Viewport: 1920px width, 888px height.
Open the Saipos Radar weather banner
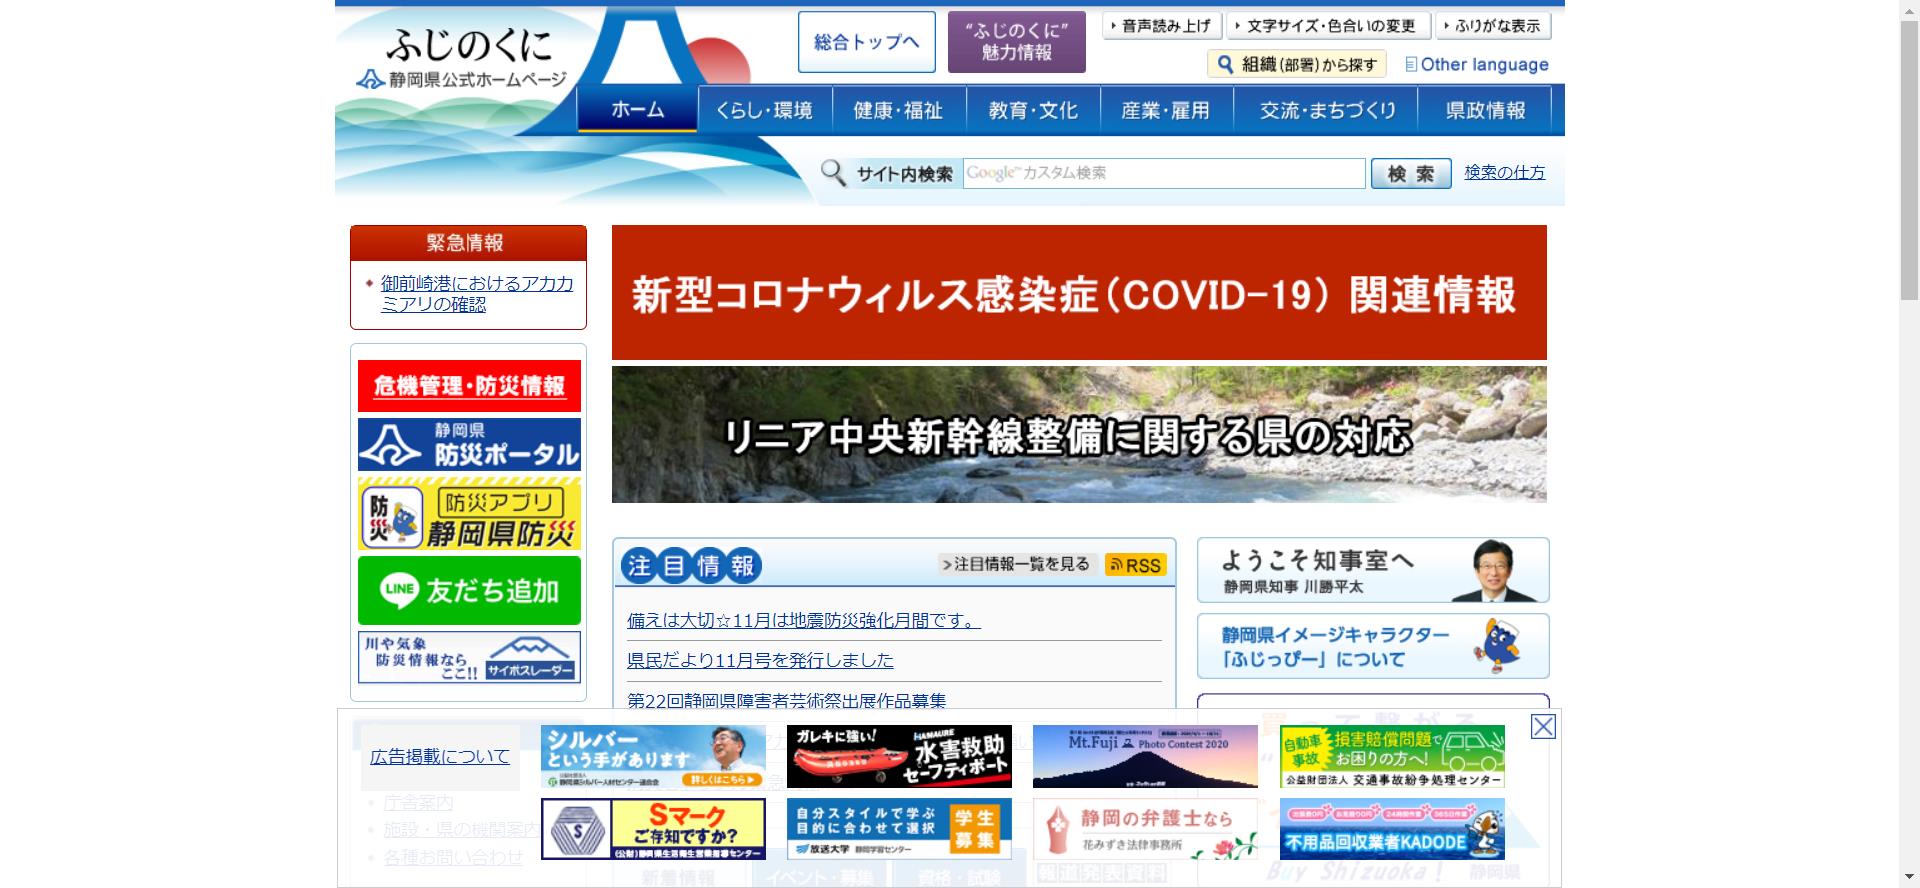click(469, 657)
